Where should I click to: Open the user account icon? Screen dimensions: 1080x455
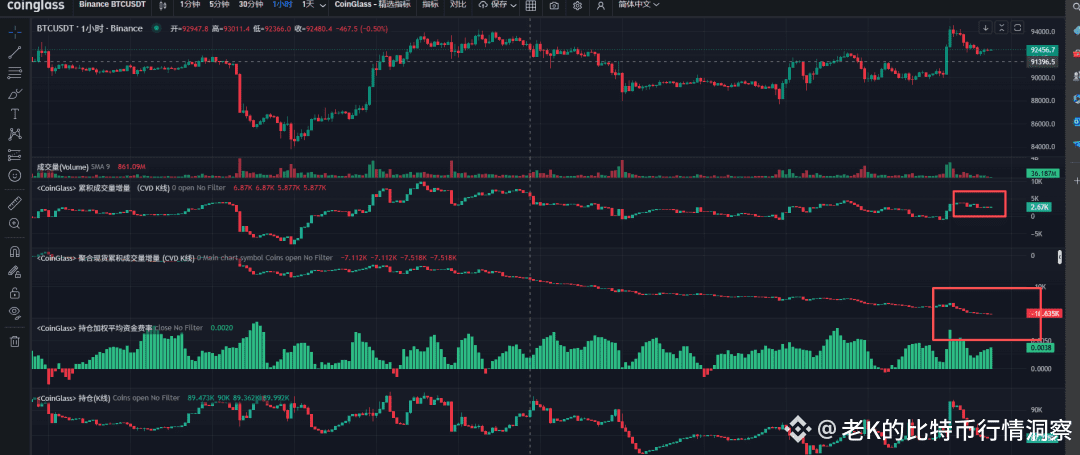tap(601, 5)
